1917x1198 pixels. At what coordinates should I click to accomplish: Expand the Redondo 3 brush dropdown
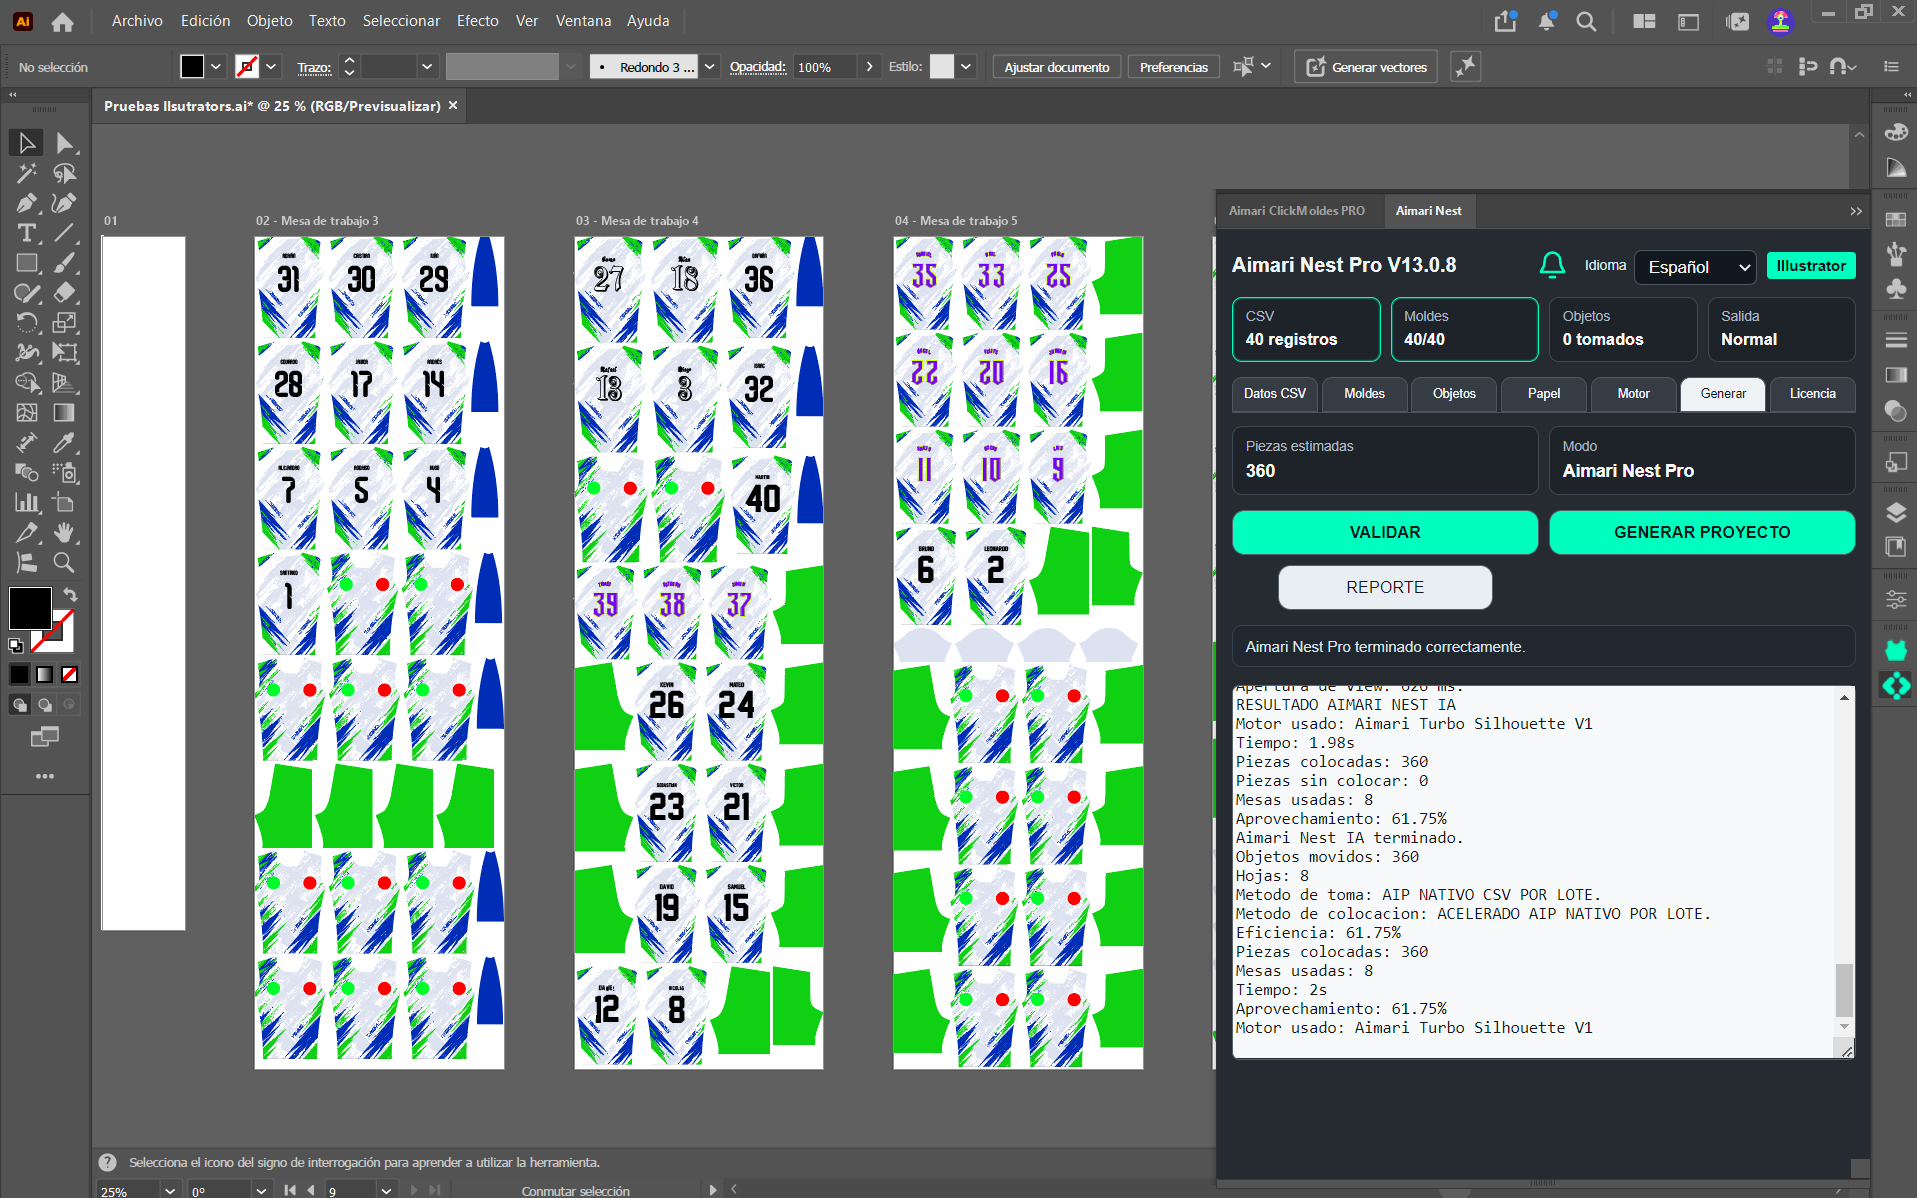click(x=710, y=67)
